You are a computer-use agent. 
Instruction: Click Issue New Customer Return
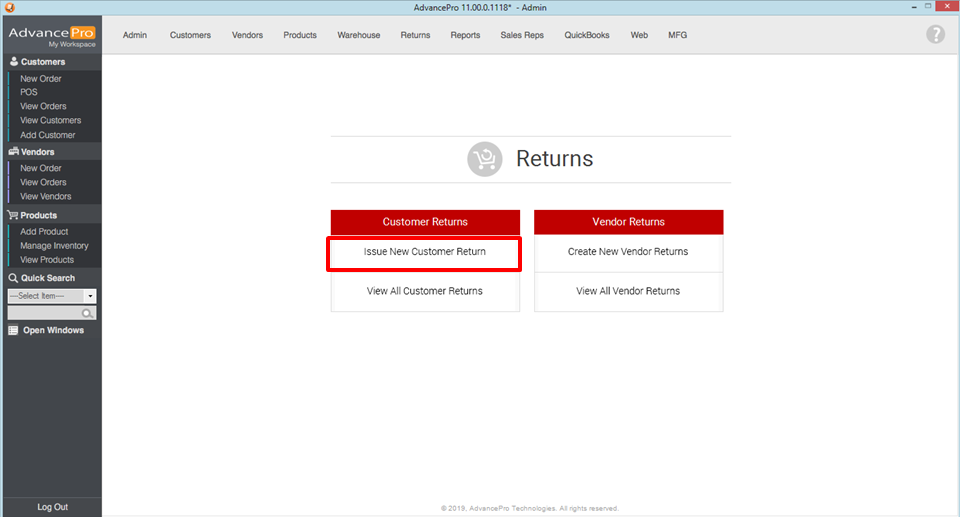tap(425, 252)
